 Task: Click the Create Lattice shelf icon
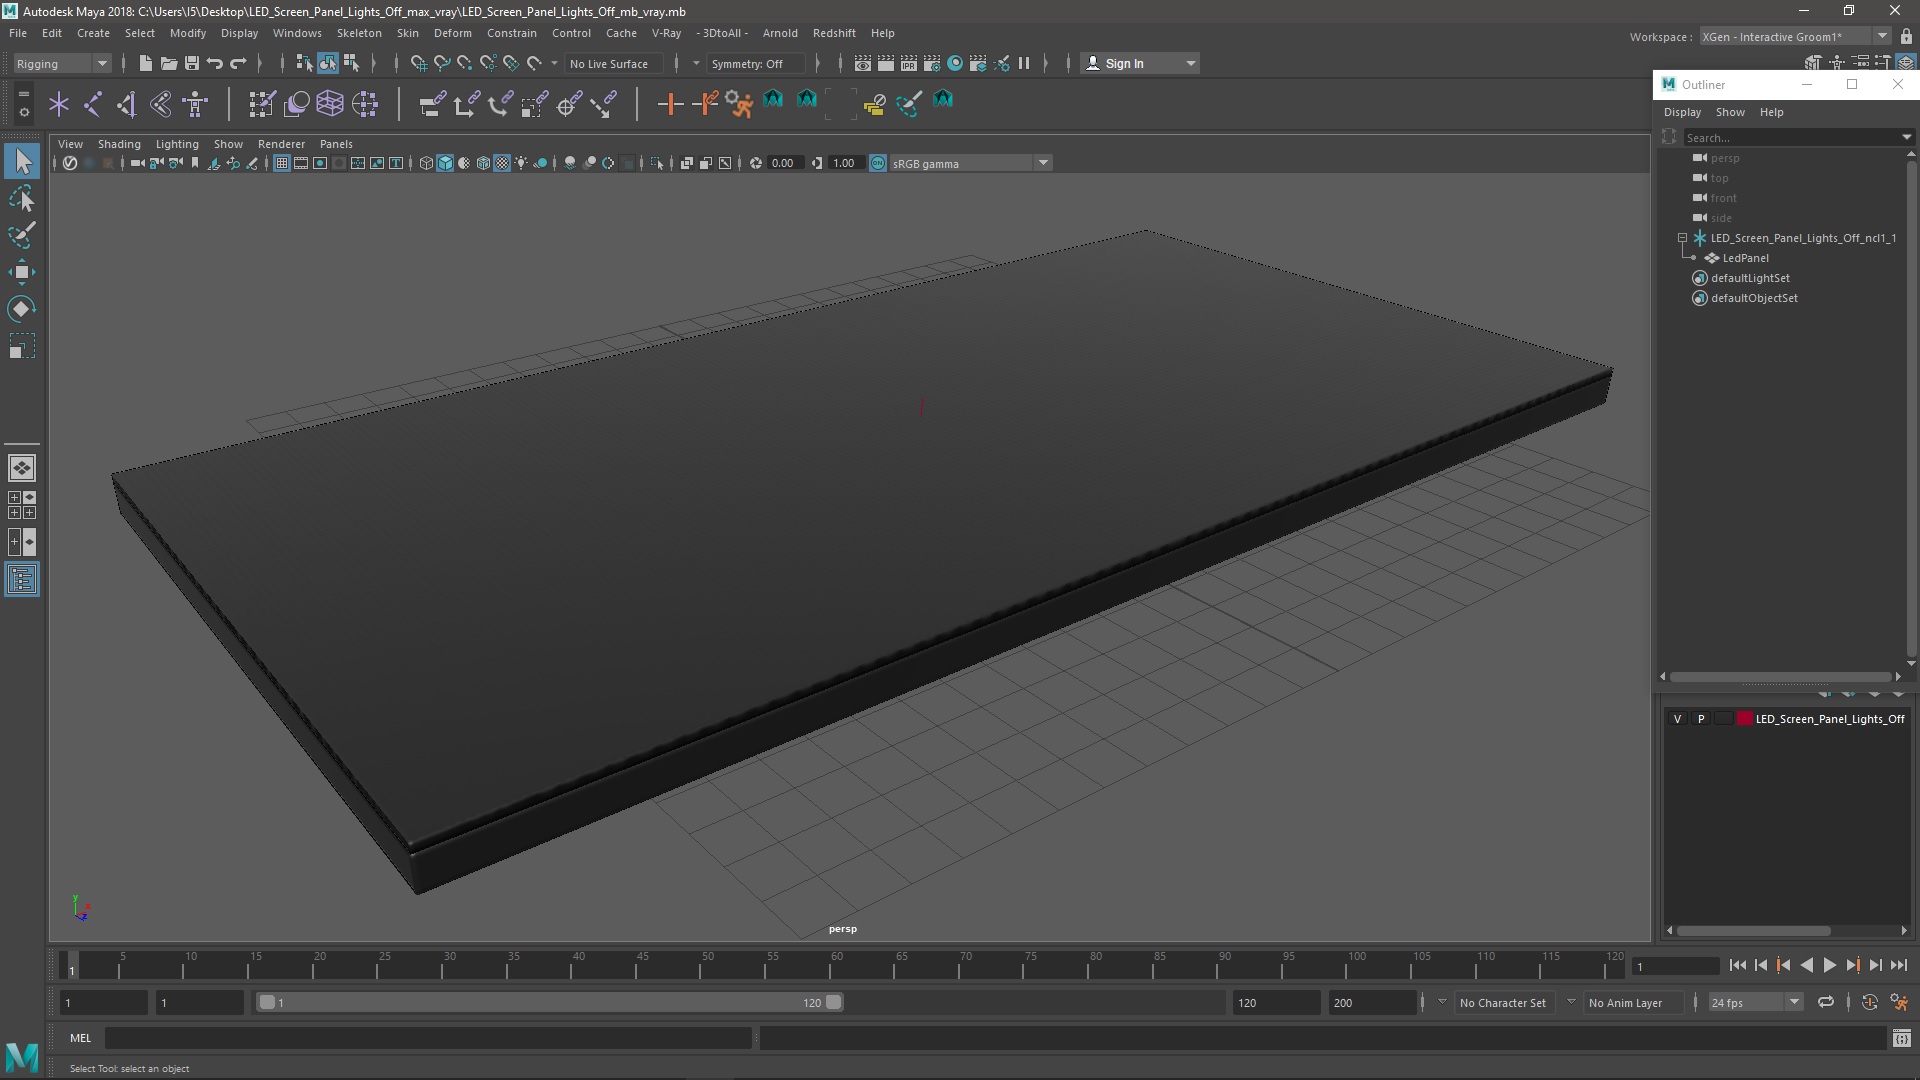point(330,104)
